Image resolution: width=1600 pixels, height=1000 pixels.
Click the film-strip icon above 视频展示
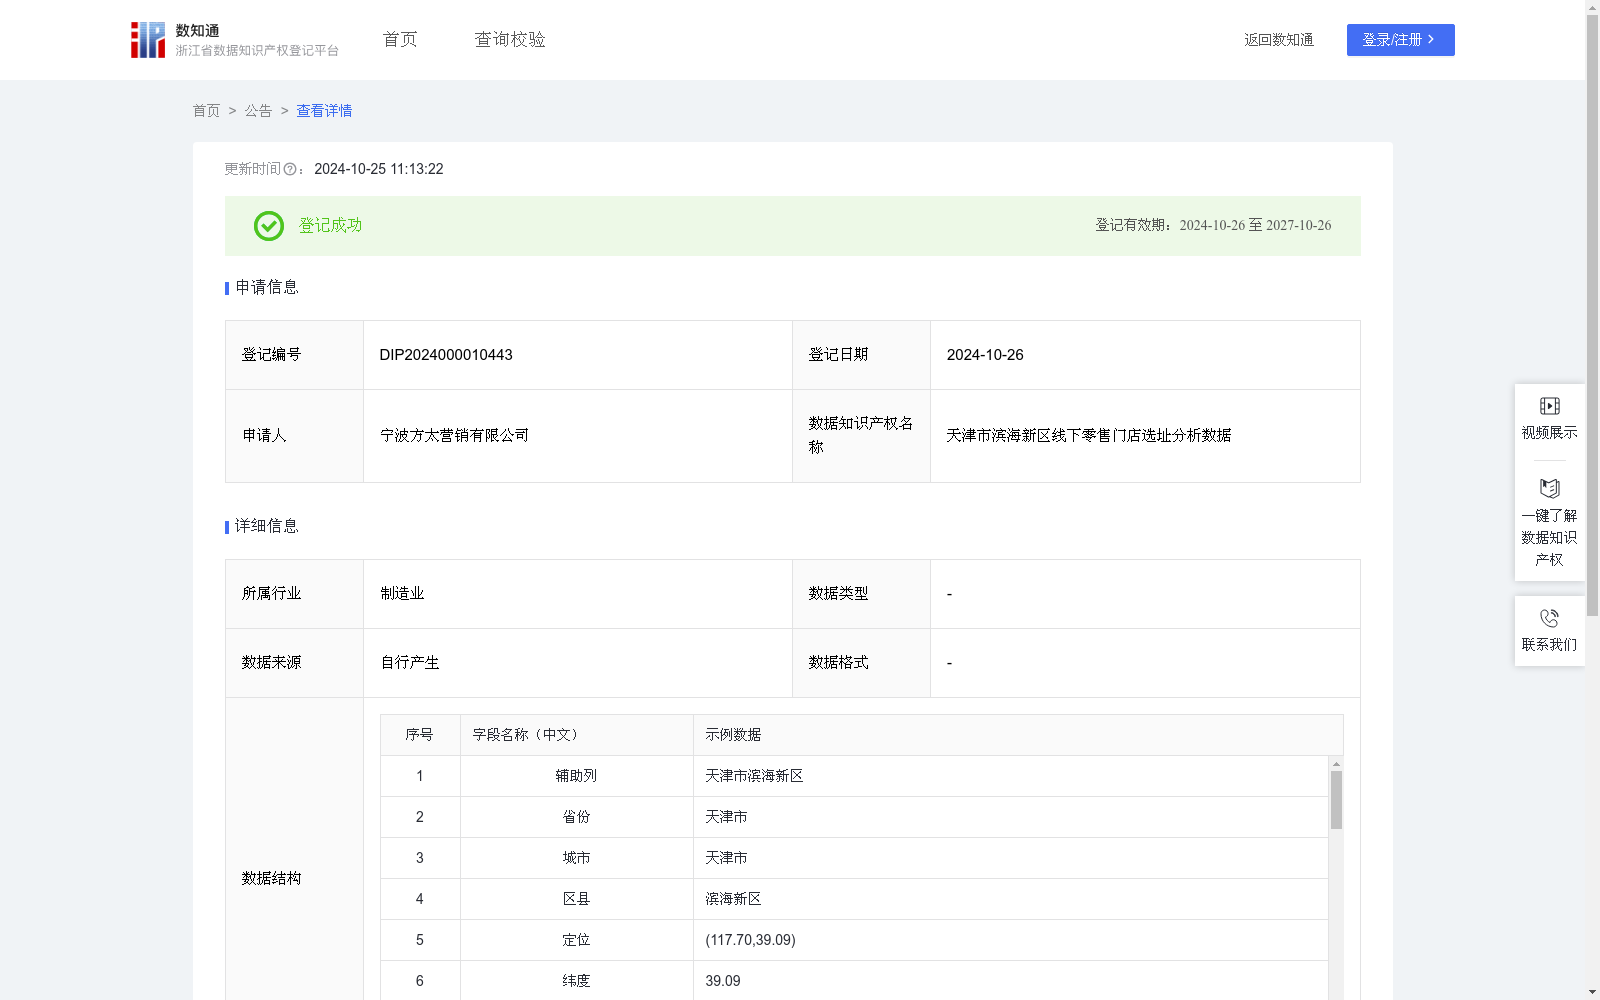click(1549, 405)
